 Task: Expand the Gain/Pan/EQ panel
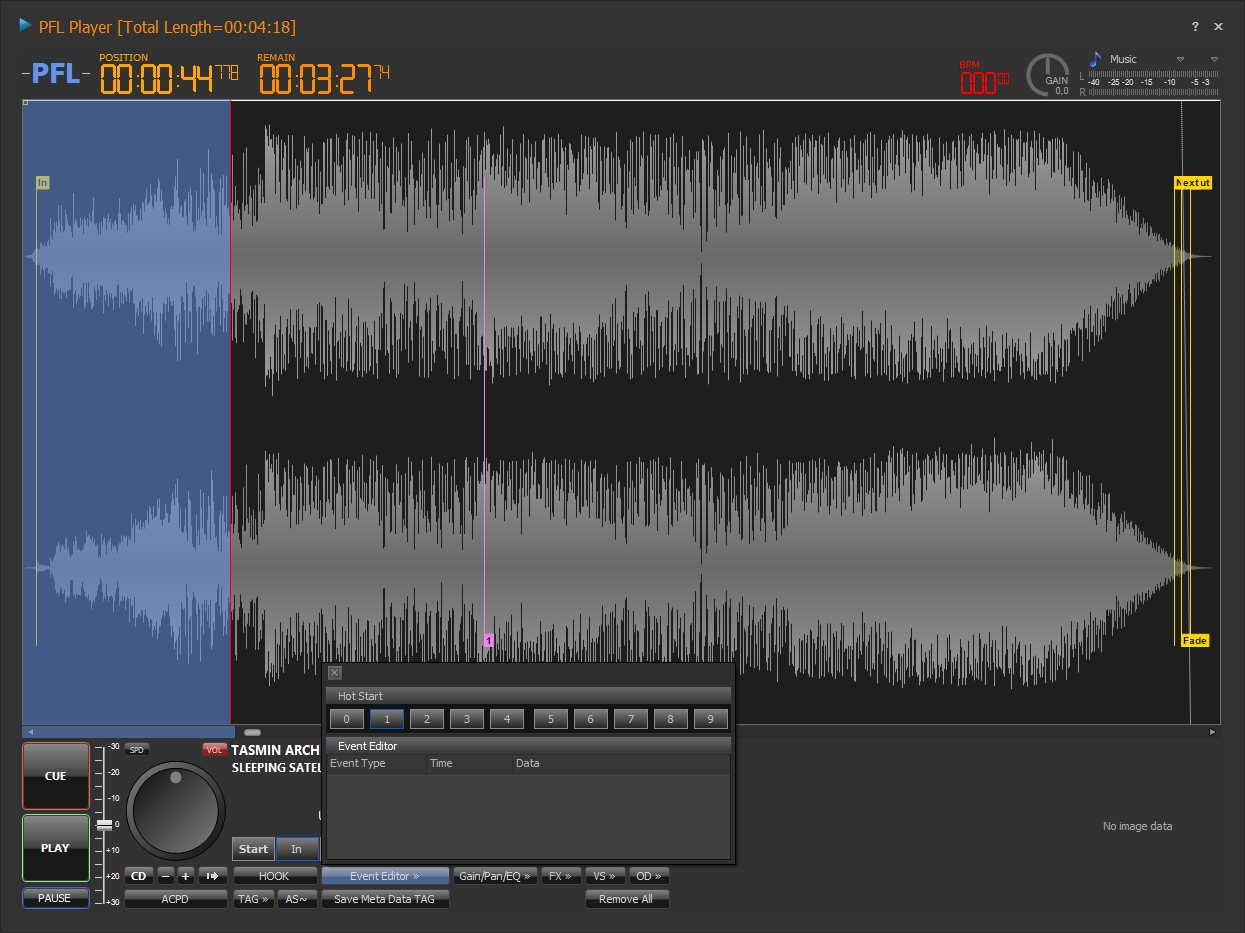coord(495,876)
